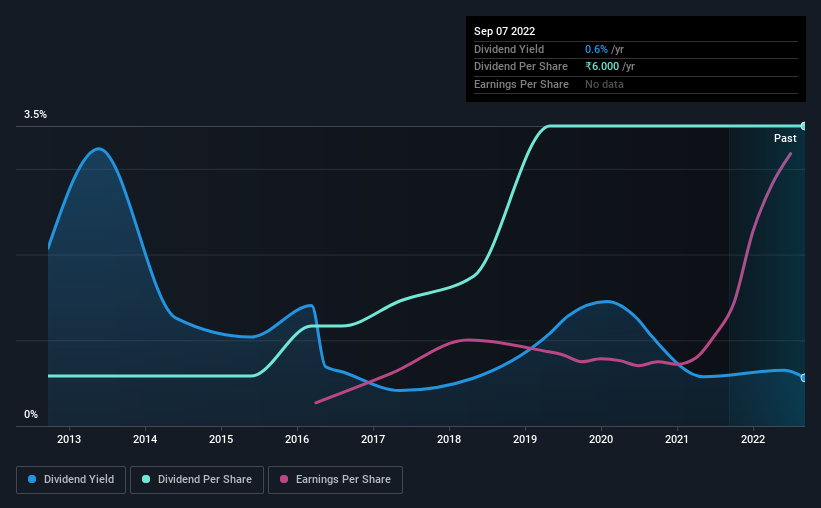
Task: Select the 2020 x-axis label
Action: [x=601, y=439]
